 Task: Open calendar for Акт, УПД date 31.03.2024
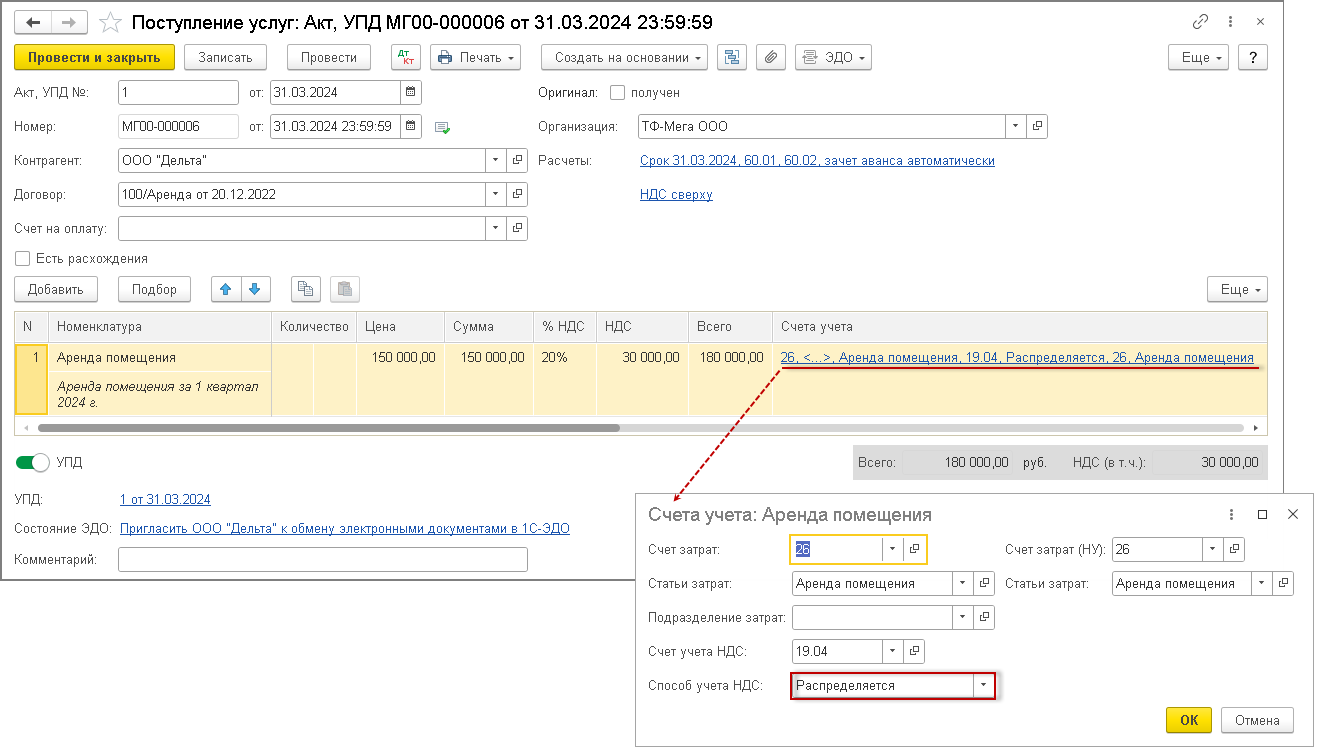(x=410, y=92)
